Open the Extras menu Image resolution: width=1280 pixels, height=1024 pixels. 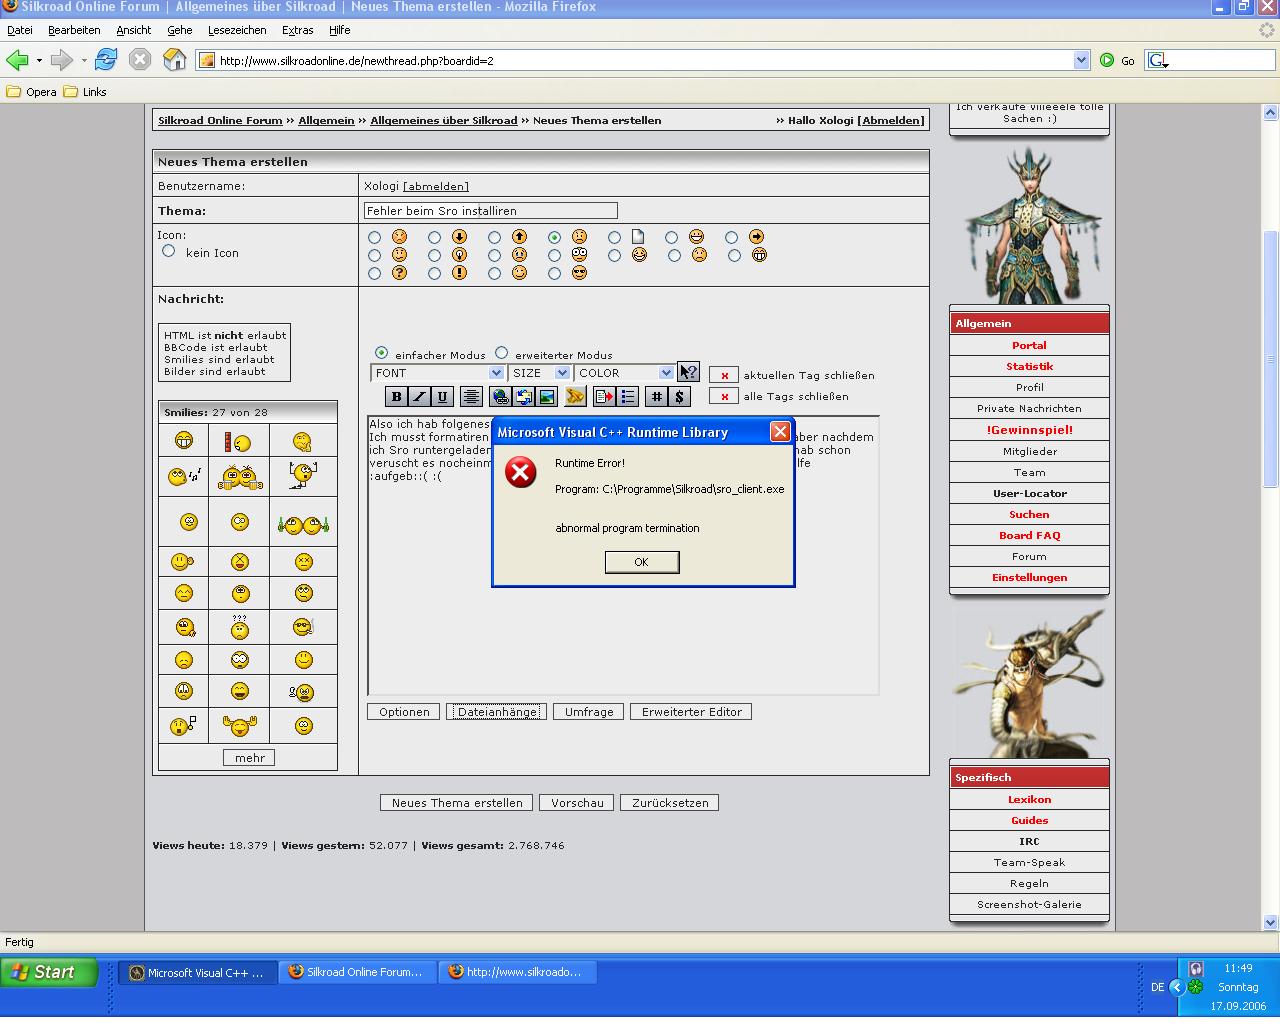point(297,30)
